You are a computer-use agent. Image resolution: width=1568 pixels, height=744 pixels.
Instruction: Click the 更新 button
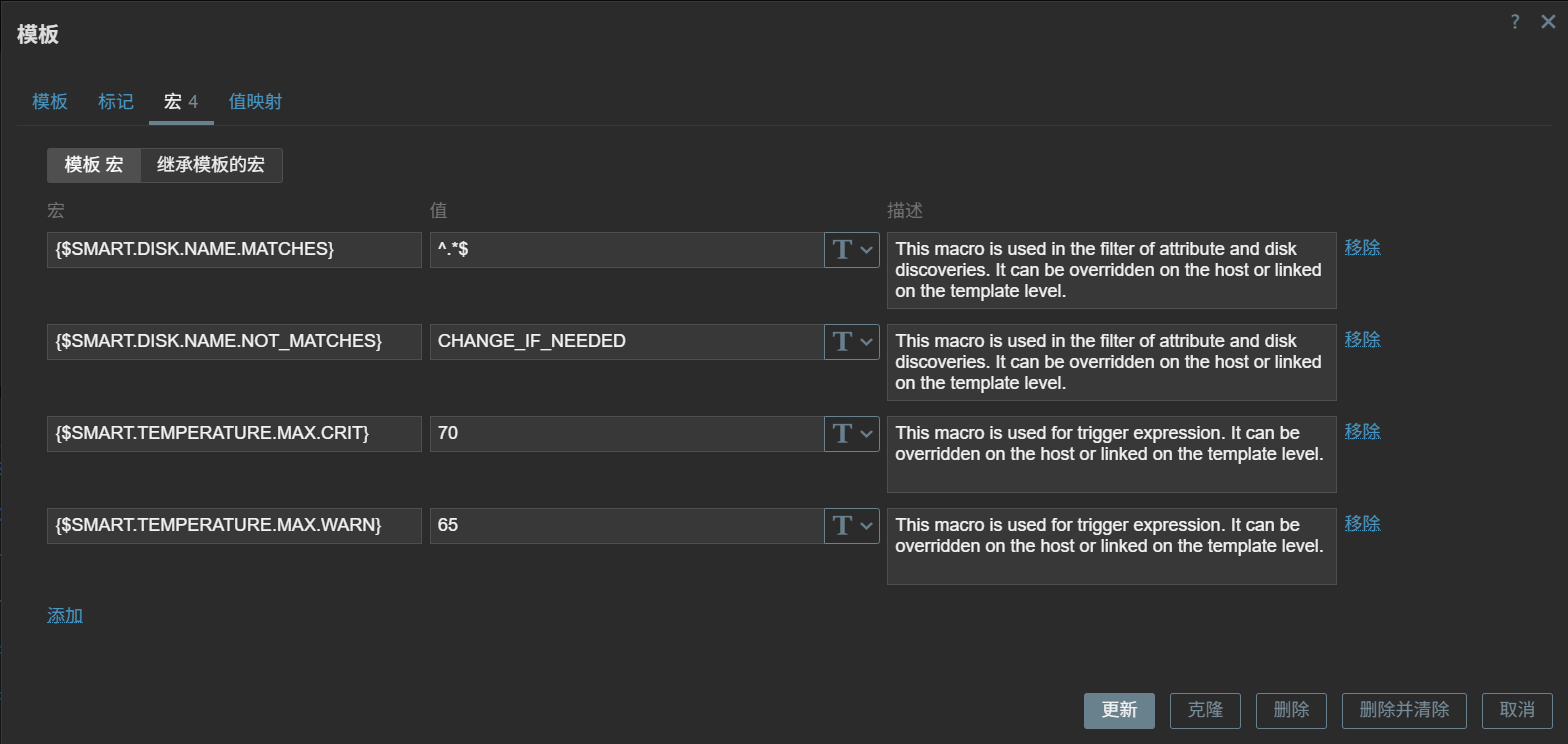(1119, 710)
